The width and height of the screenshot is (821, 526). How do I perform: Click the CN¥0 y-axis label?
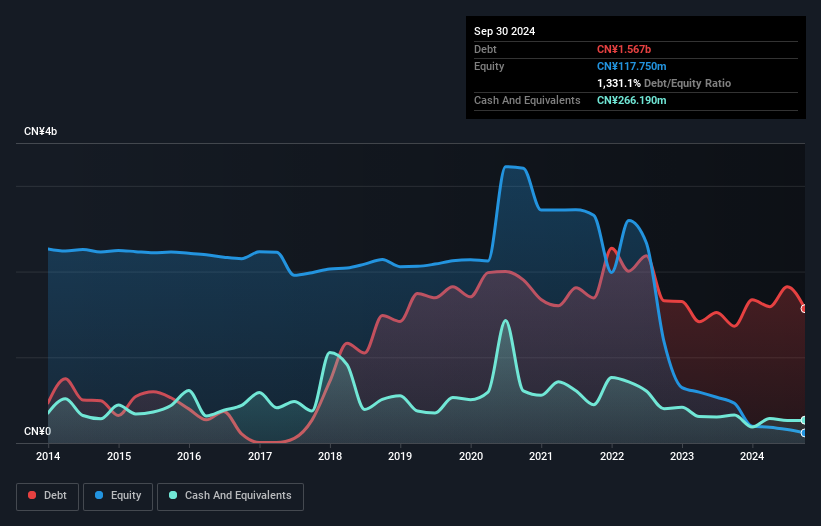[37, 431]
